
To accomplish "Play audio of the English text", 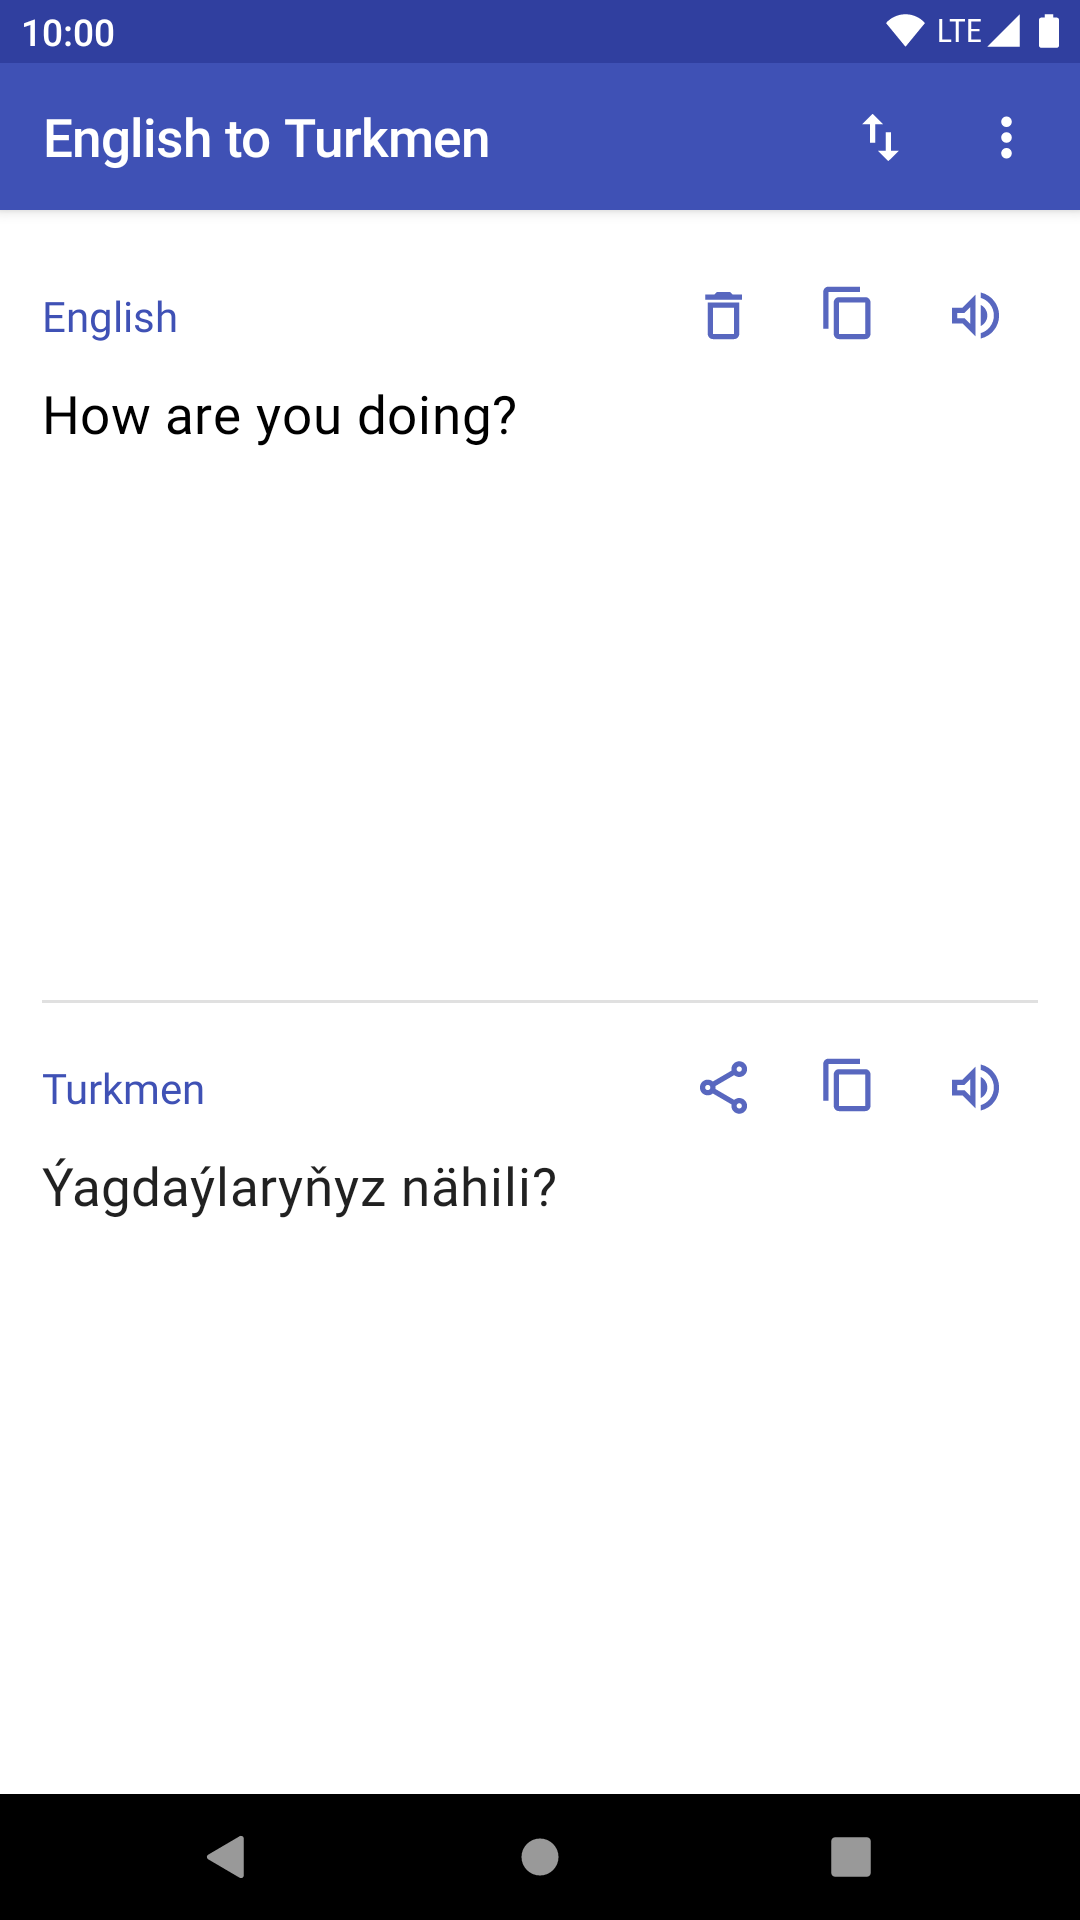I will [x=975, y=316].
